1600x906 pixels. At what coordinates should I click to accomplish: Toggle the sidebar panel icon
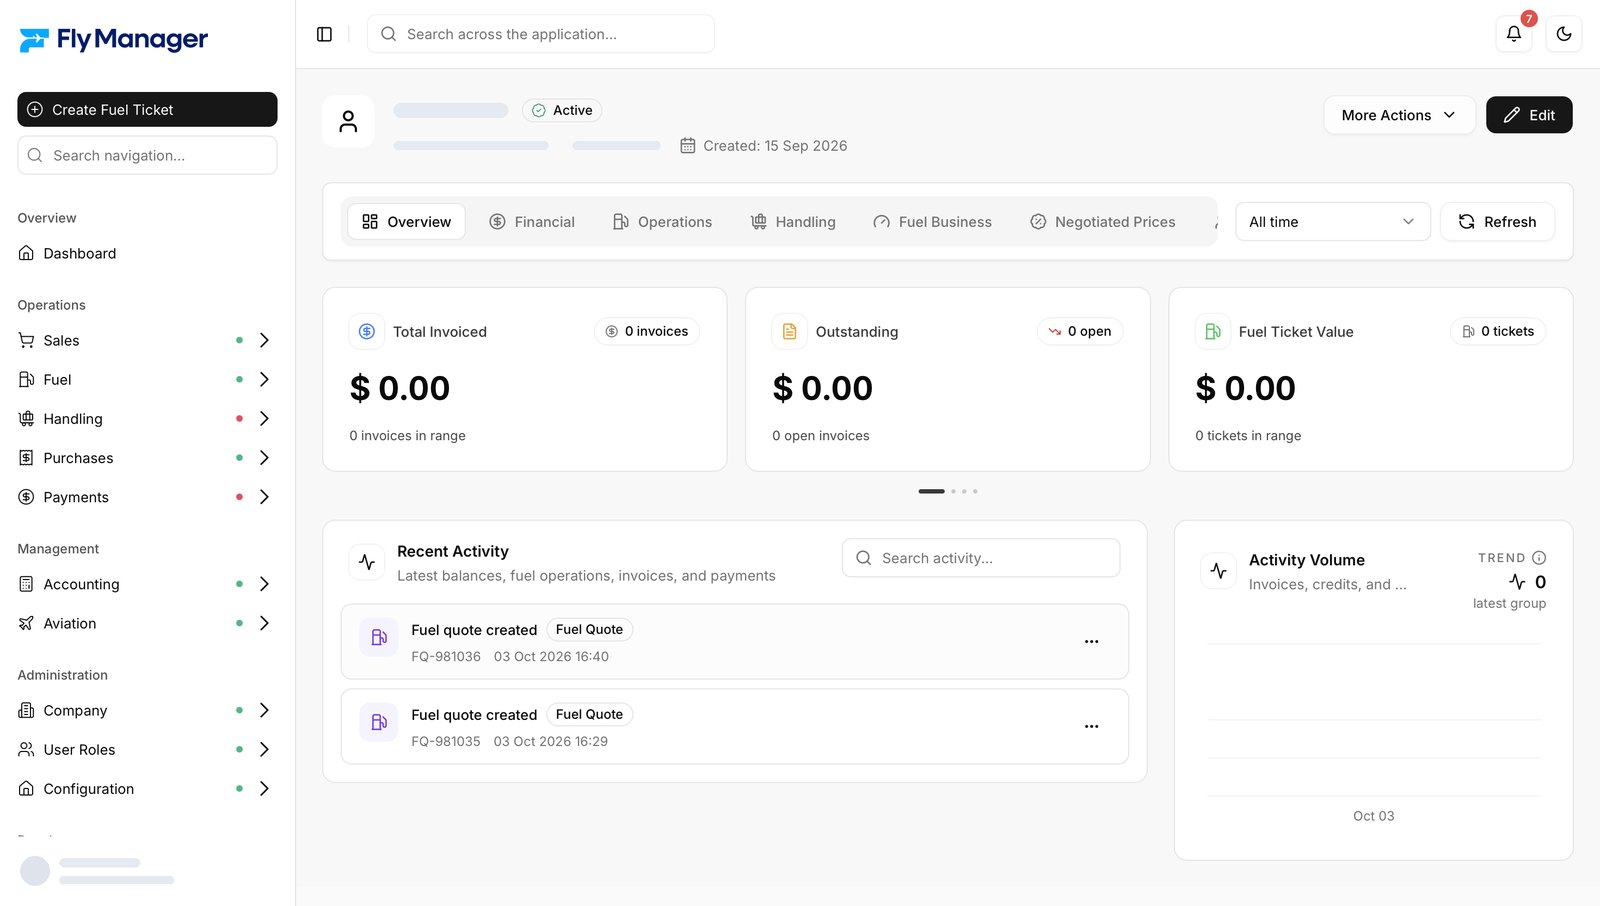(324, 34)
